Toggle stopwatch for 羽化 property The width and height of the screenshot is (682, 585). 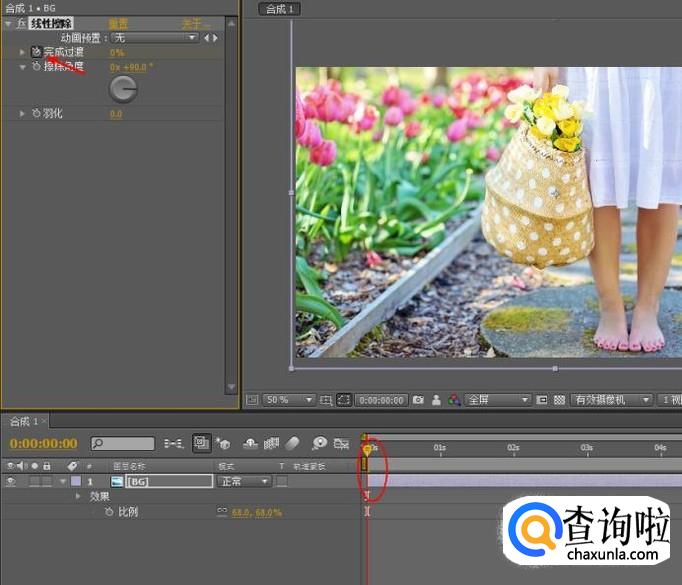tap(37, 114)
